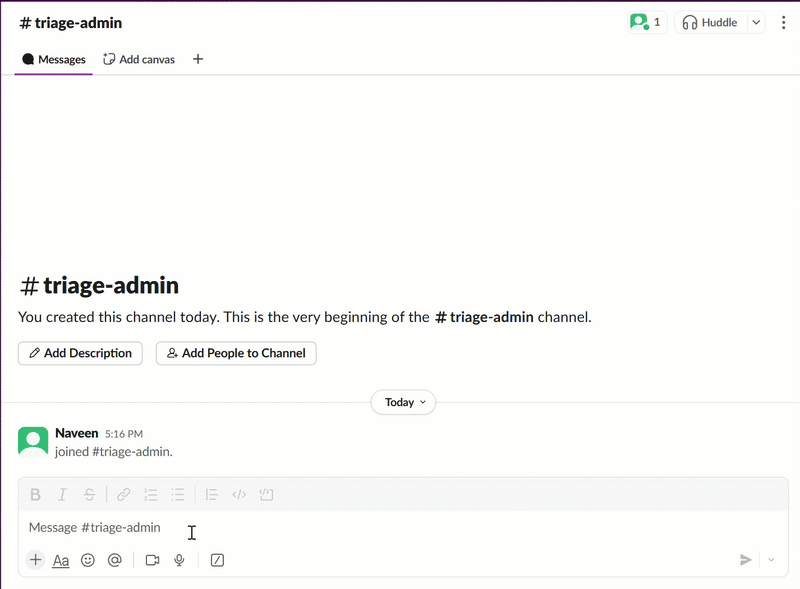The image size is (800, 589).
Task: Switch to the Messages tab
Action: [x=54, y=59]
